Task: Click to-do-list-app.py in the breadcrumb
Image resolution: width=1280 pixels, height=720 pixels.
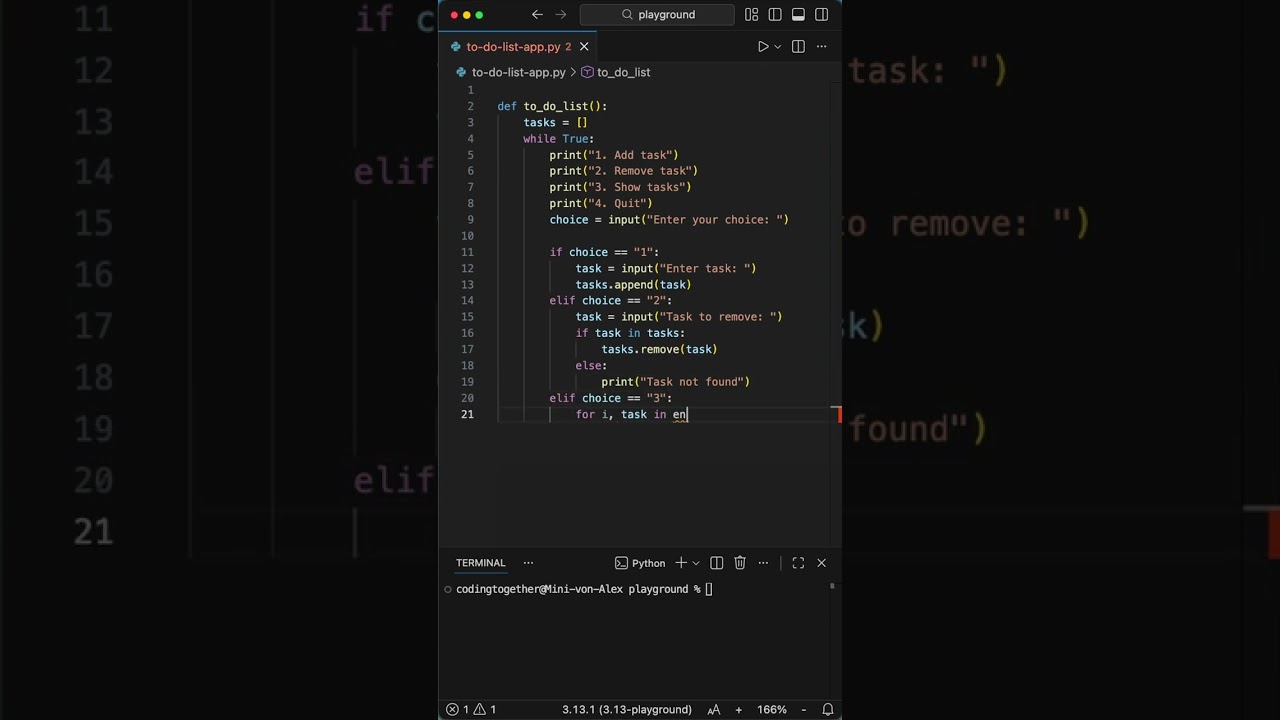Action: [x=518, y=73]
